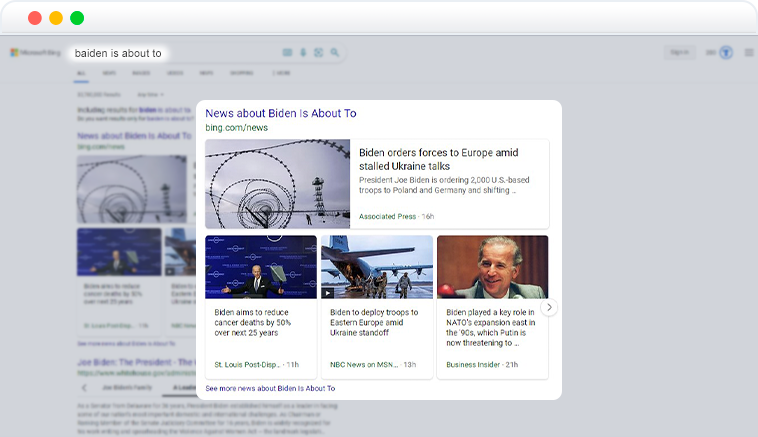Switch to the MAPS search tab
758x437 pixels.
(206, 73)
